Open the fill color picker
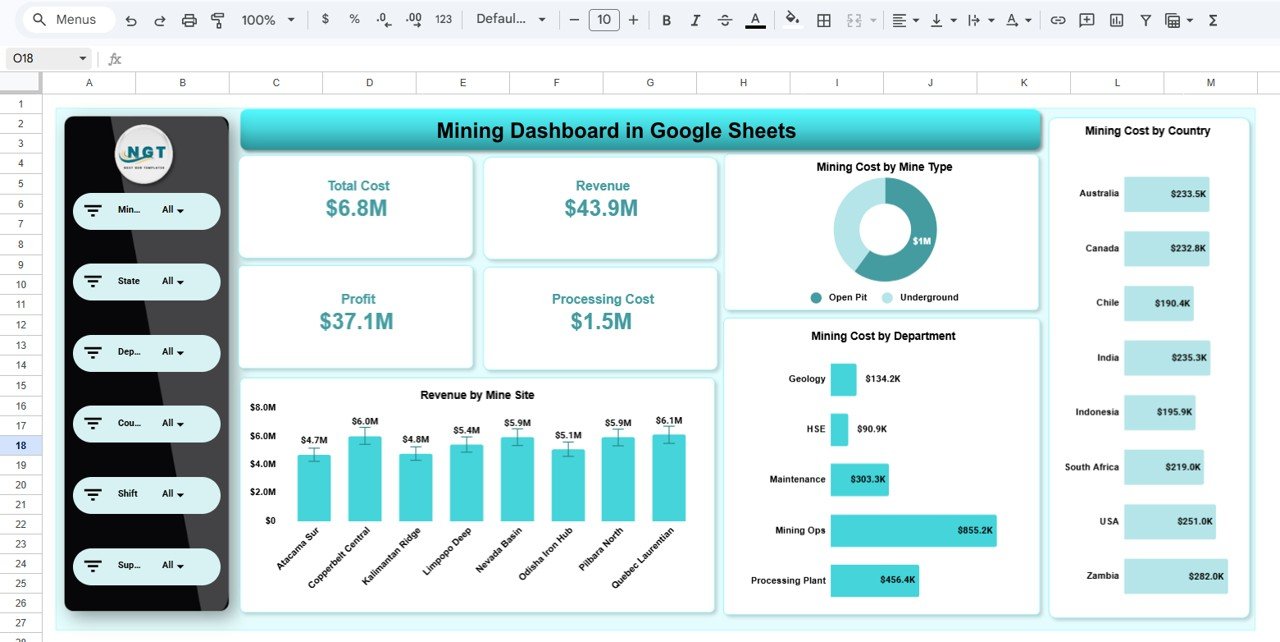 (791, 19)
